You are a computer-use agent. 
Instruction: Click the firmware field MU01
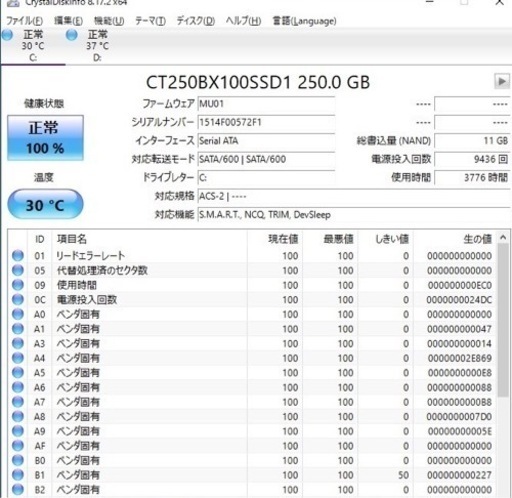pos(266,104)
